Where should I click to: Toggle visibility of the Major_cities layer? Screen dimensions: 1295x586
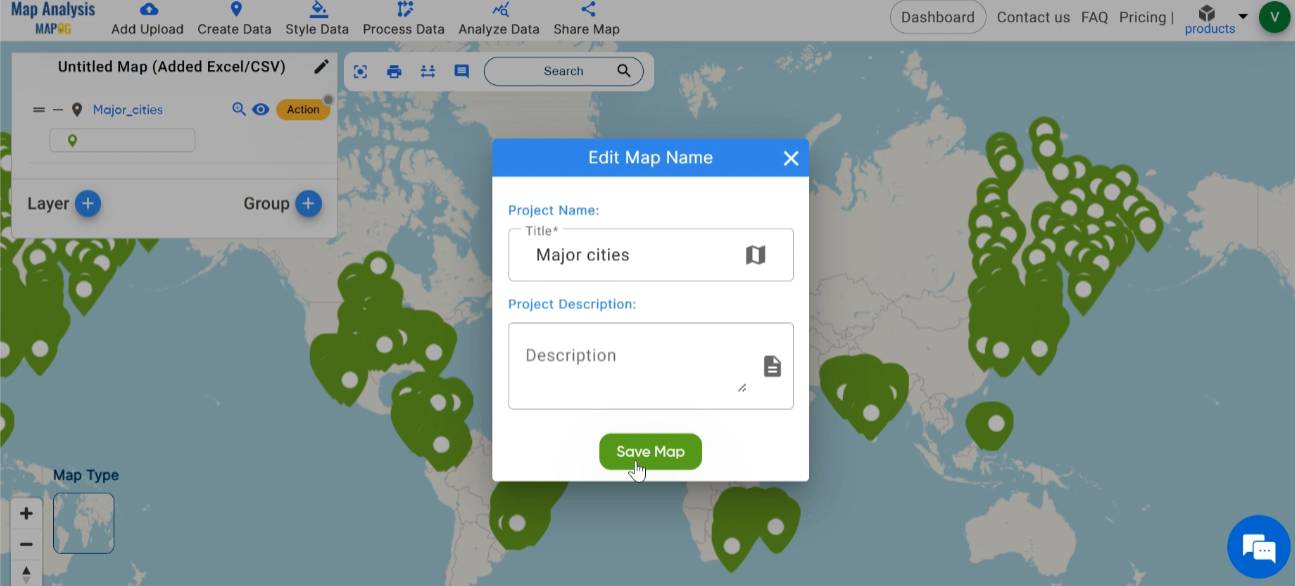pyautogui.click(x=260, y=109)
